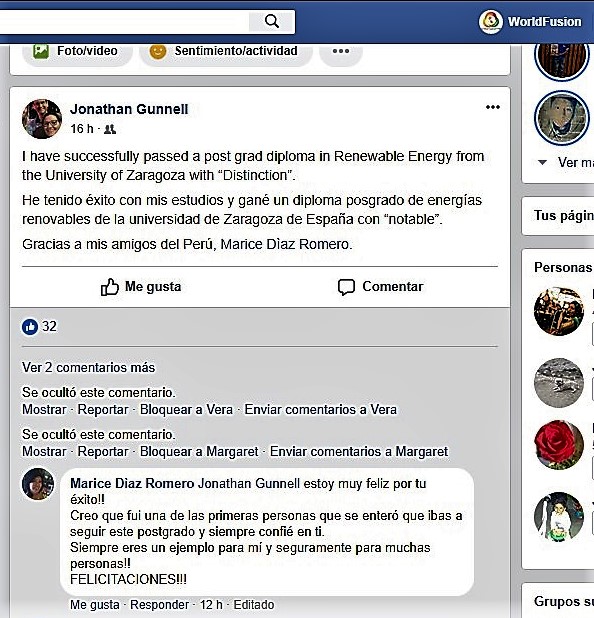Click the friends audience icon beside 16 h

(110, 129)
